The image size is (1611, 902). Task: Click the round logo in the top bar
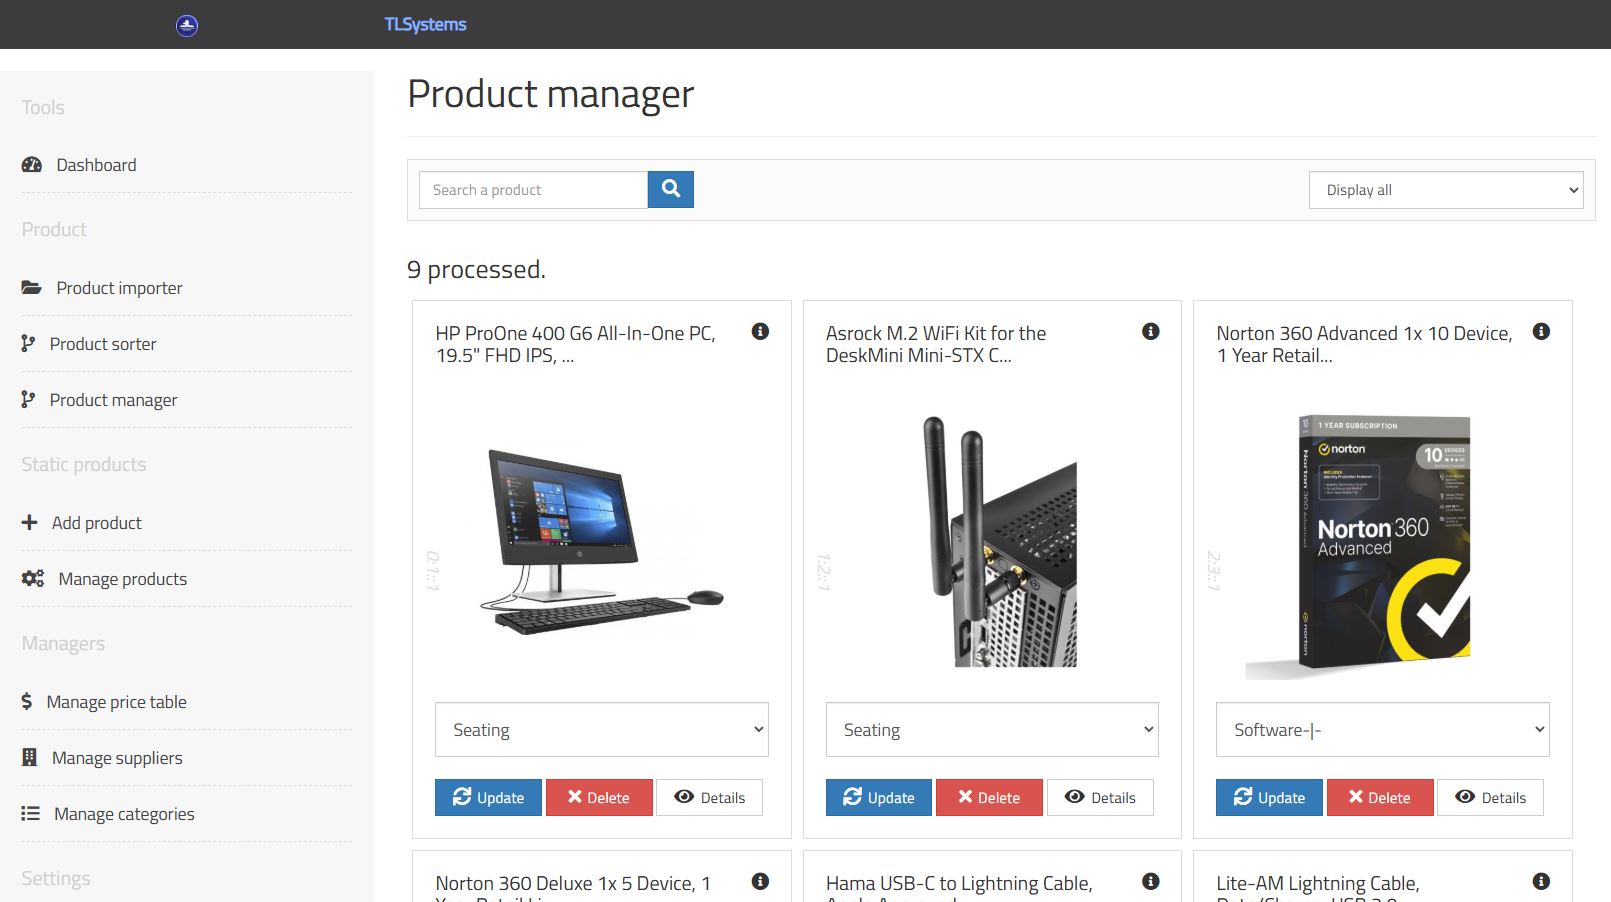click(187, 26)
